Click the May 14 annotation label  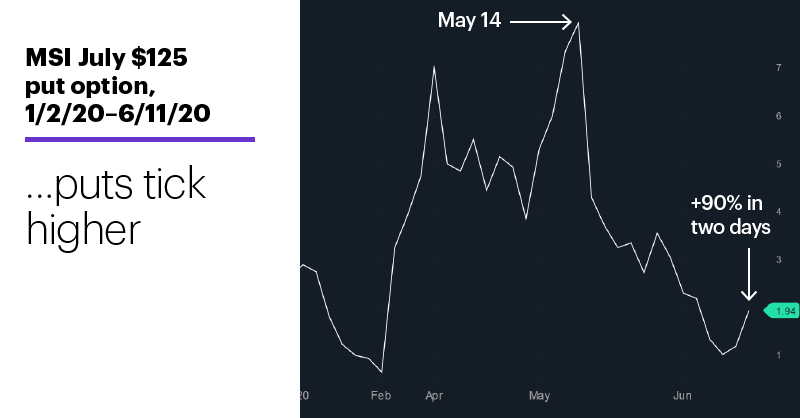[469, 21]
